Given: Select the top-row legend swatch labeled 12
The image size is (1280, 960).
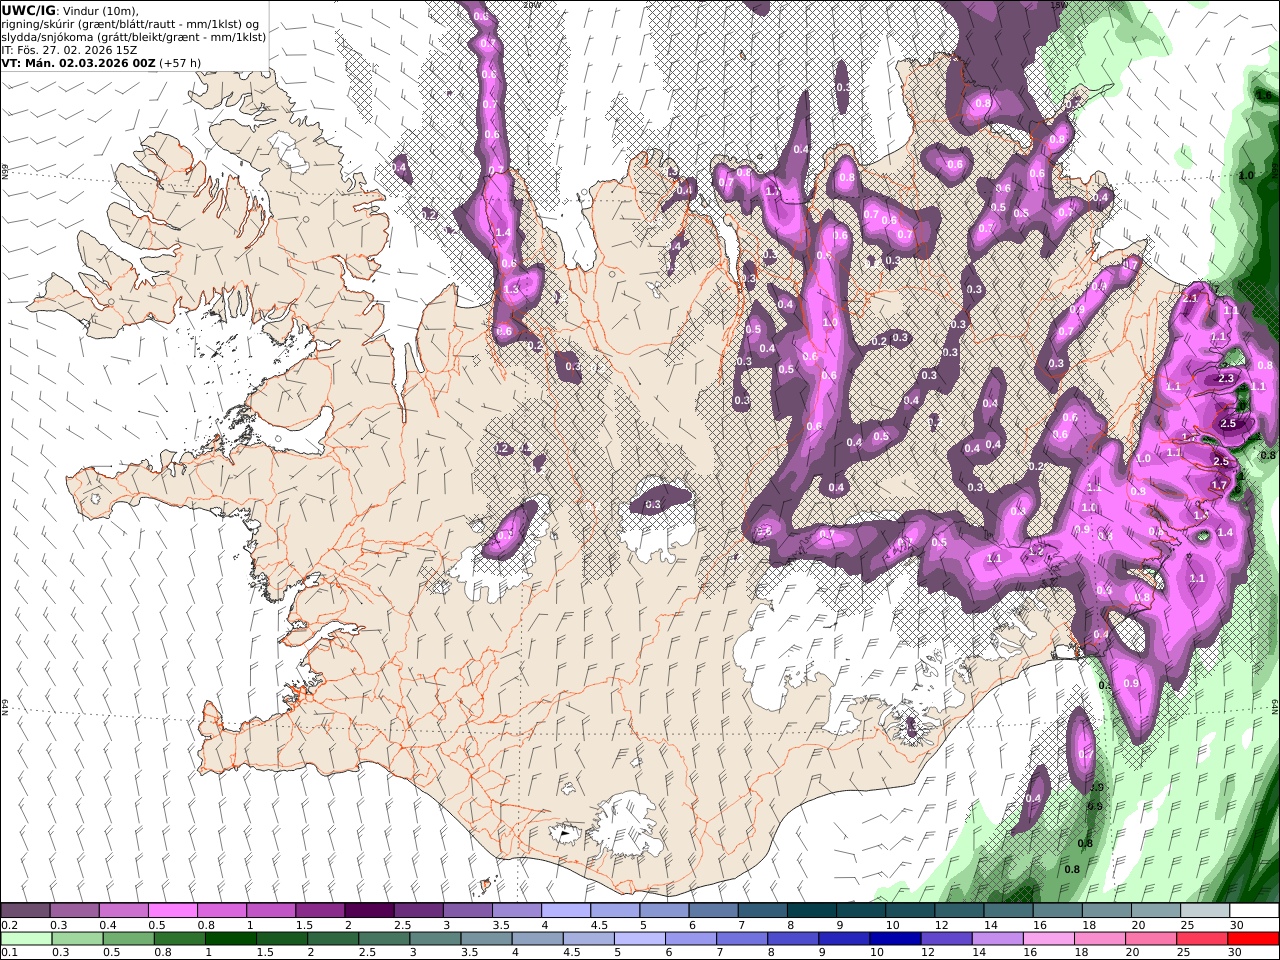Looking at the screenshot, I should tap(958, 911).
